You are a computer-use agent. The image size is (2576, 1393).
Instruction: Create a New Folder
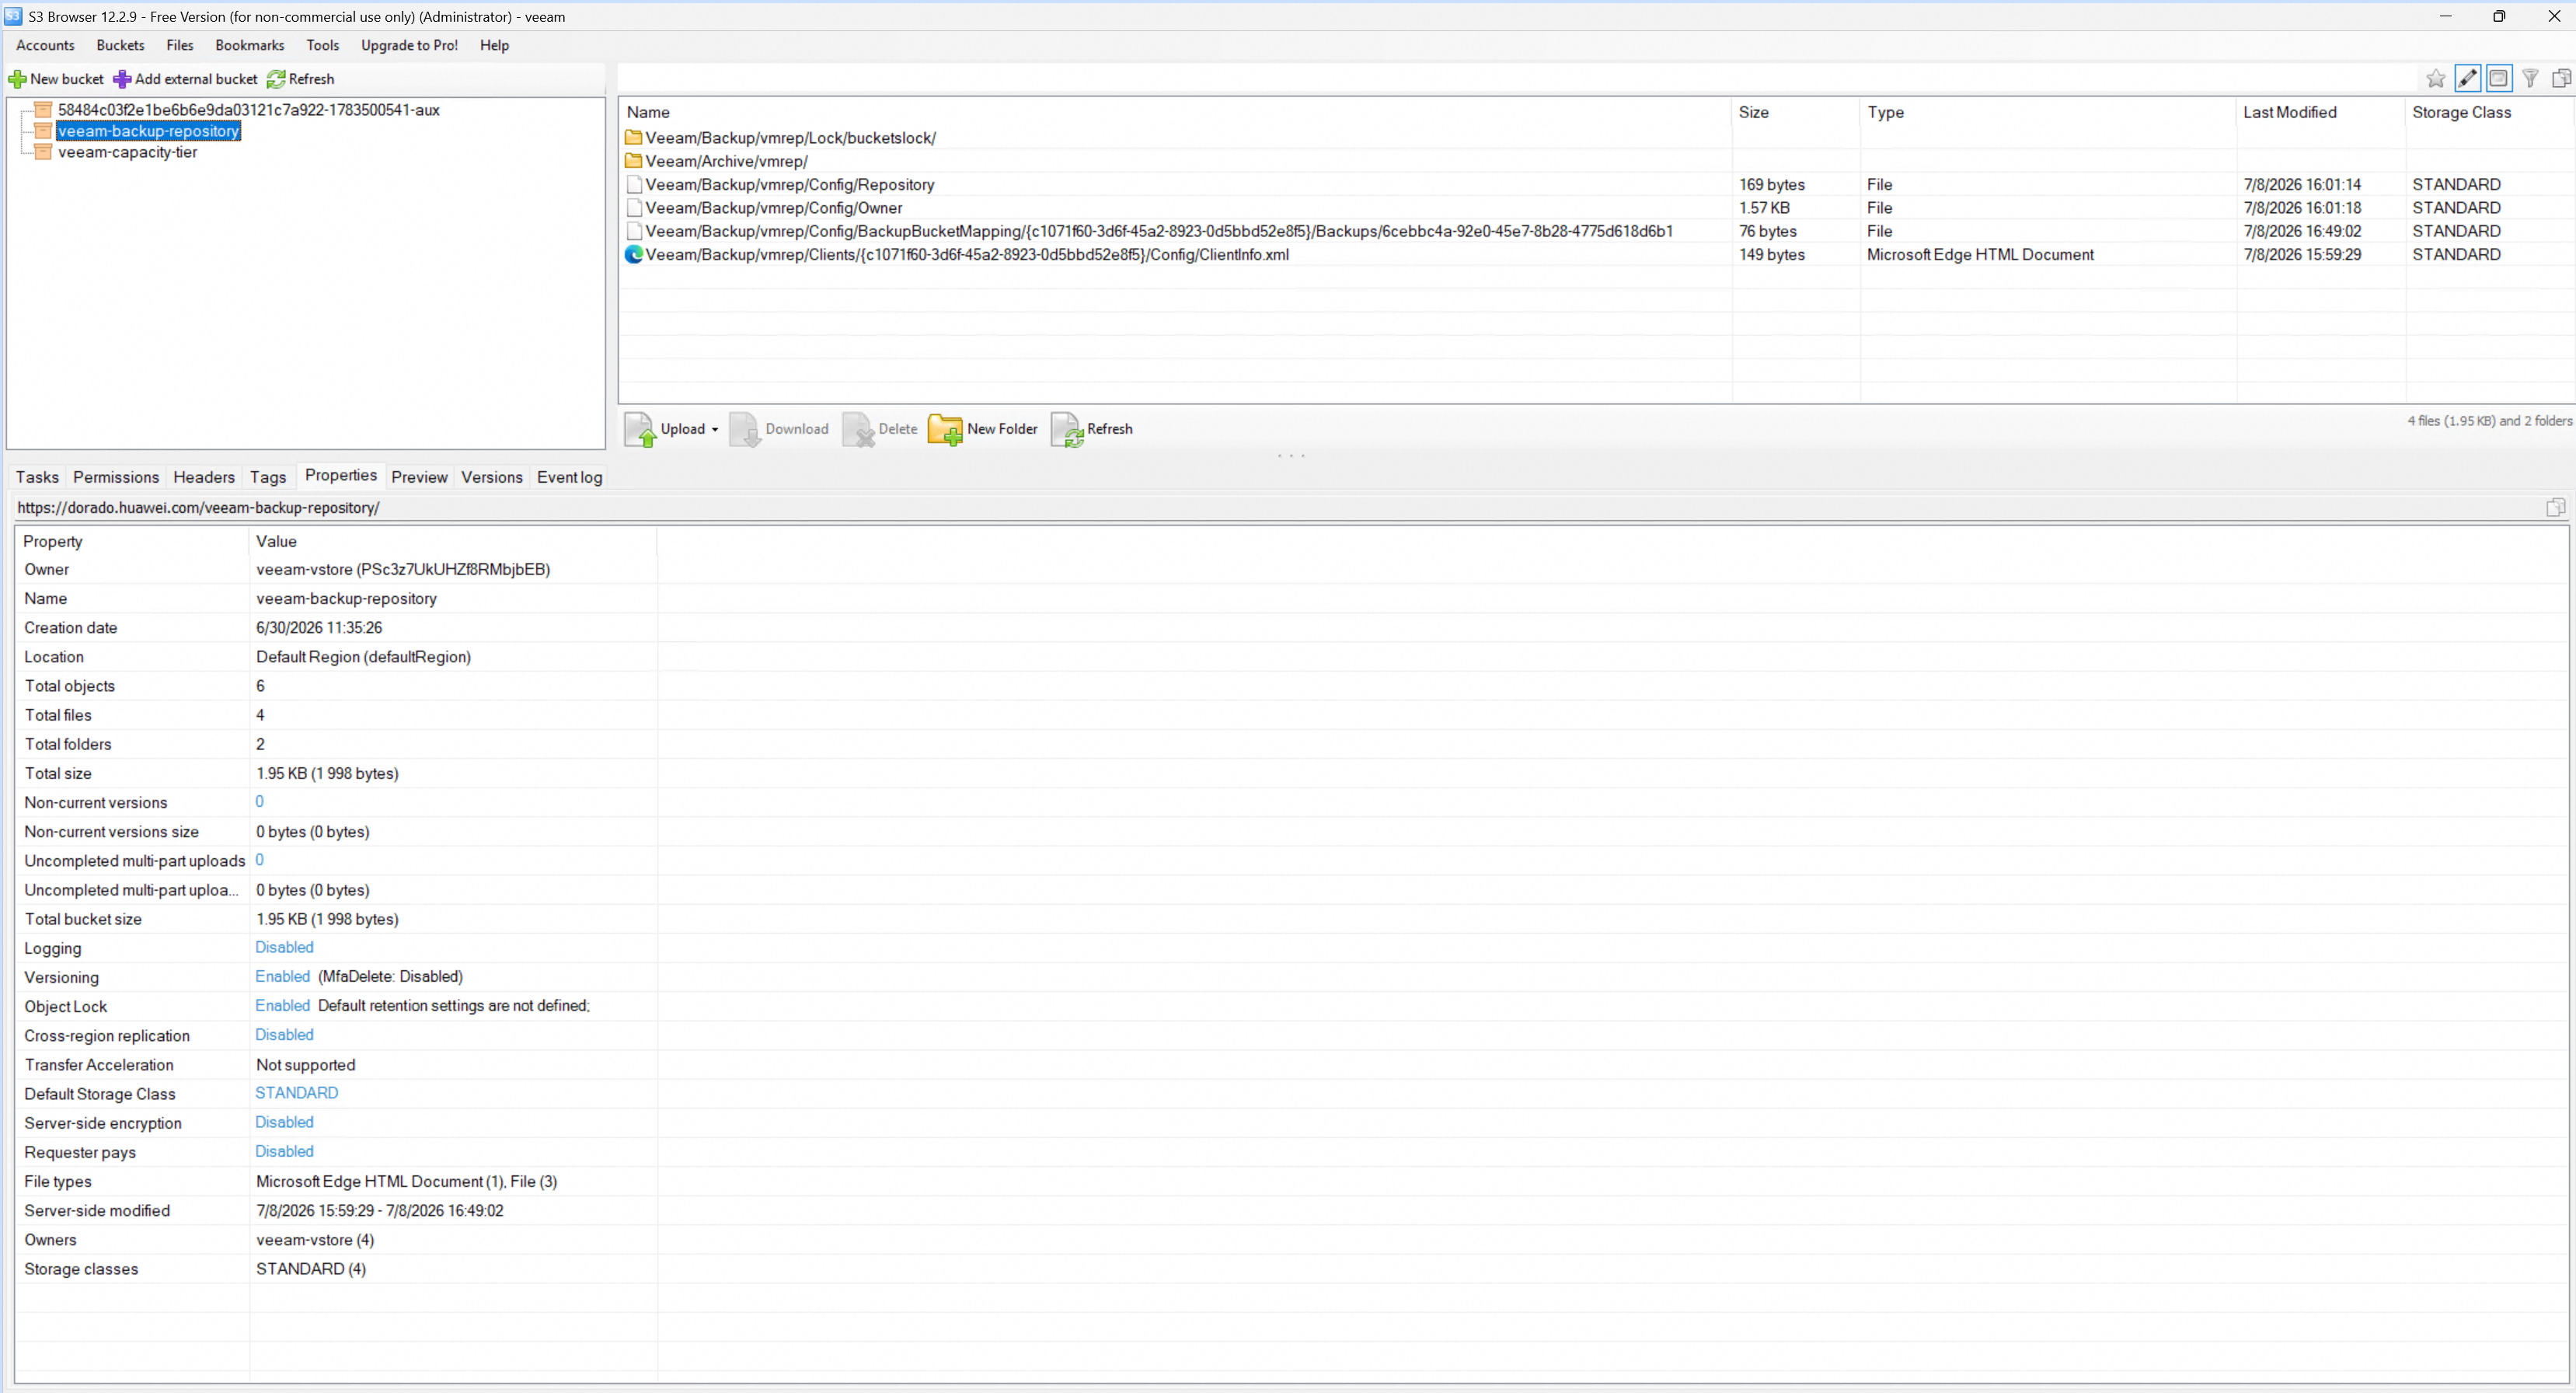click(x=983, y=429)
